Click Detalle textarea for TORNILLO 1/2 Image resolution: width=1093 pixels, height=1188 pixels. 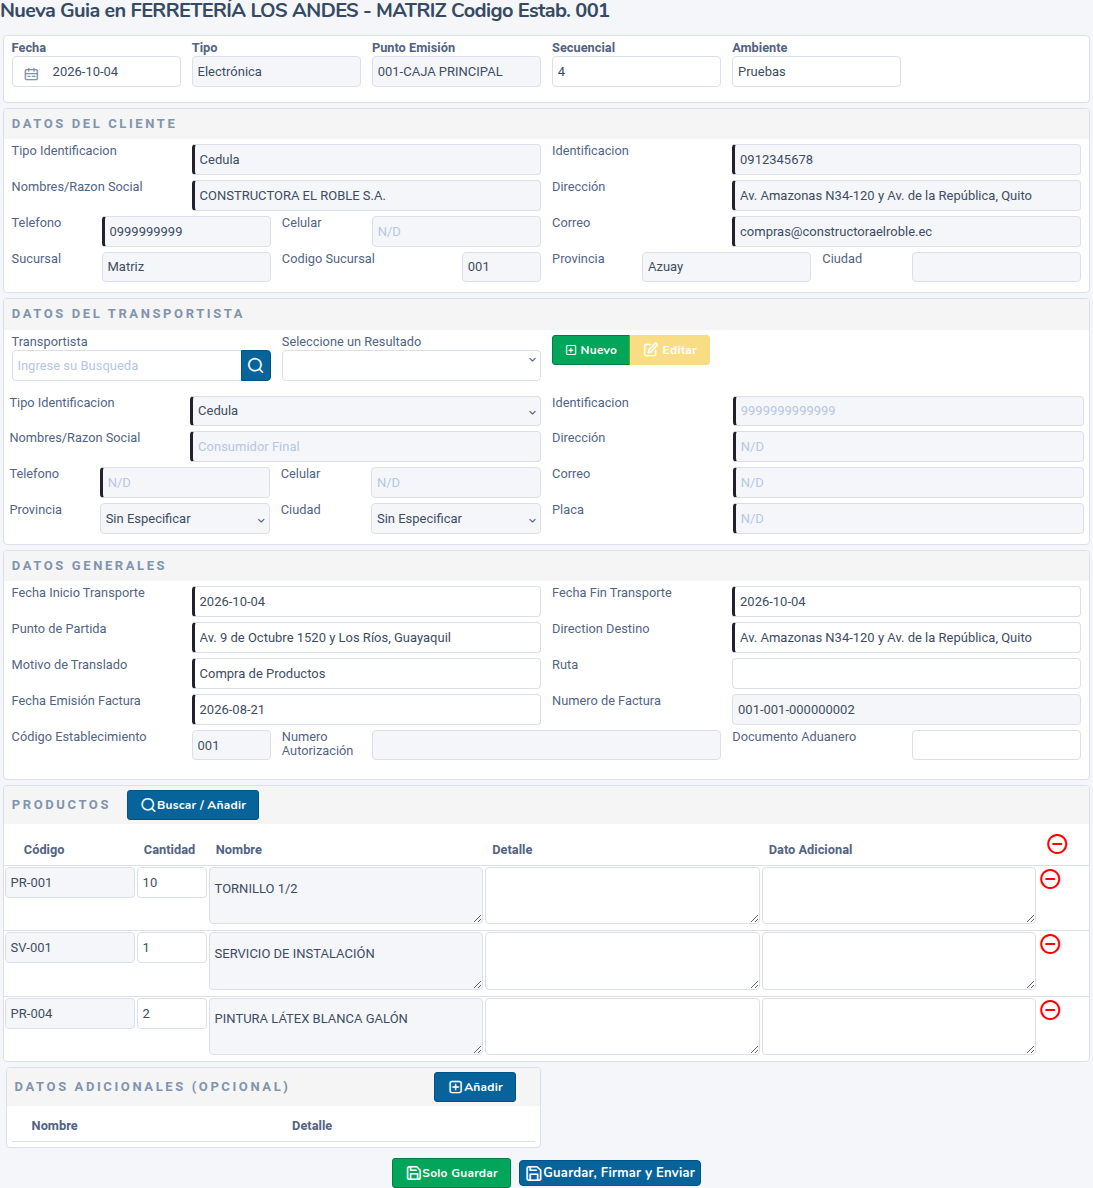tap(623, 896)
